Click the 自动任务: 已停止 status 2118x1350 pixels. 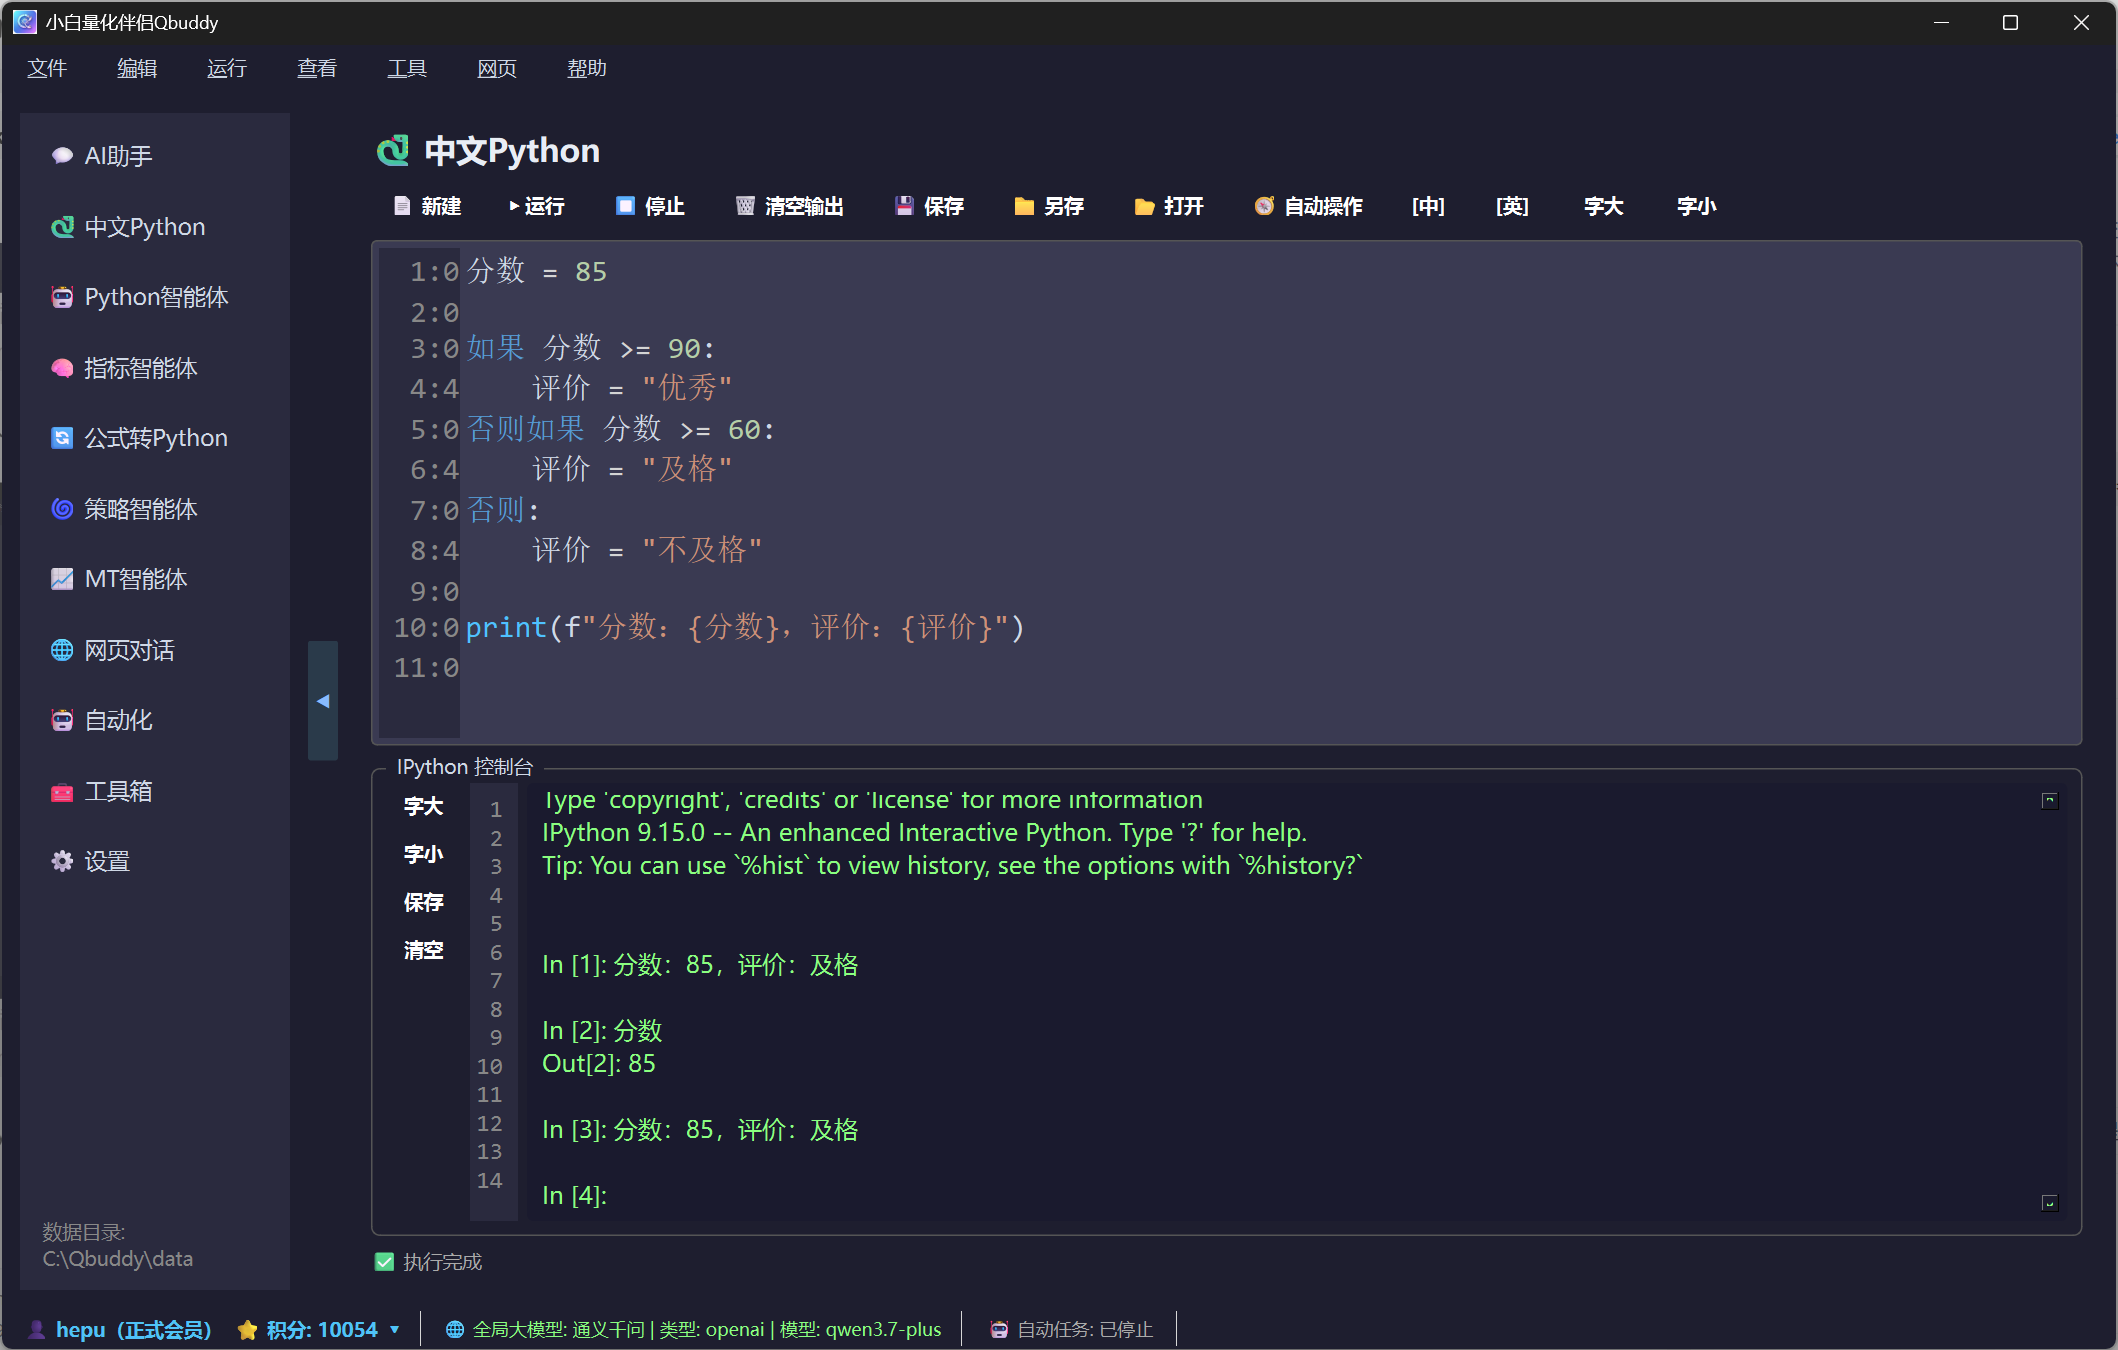(1071, 1330)
